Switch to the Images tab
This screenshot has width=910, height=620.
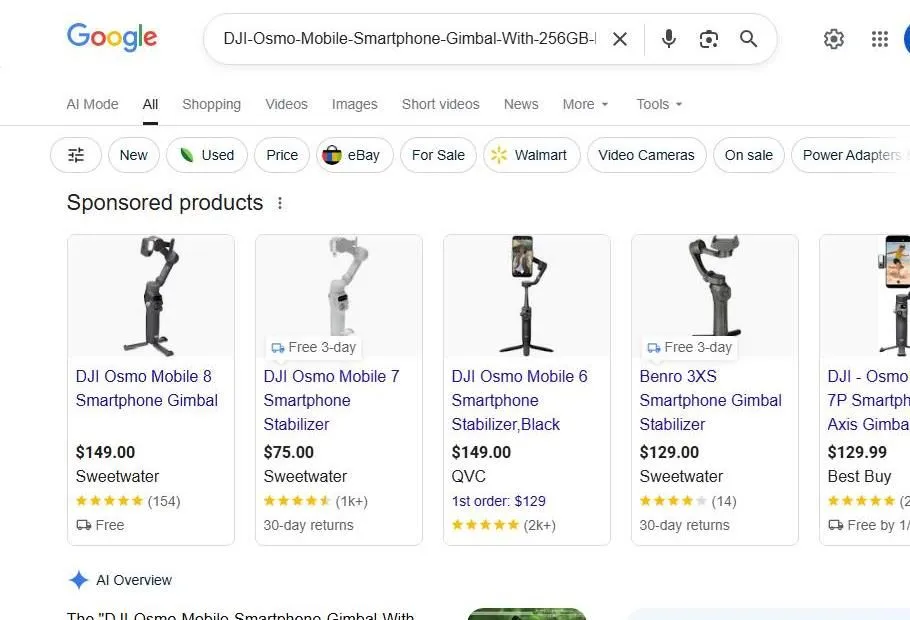tap(354, 104)
